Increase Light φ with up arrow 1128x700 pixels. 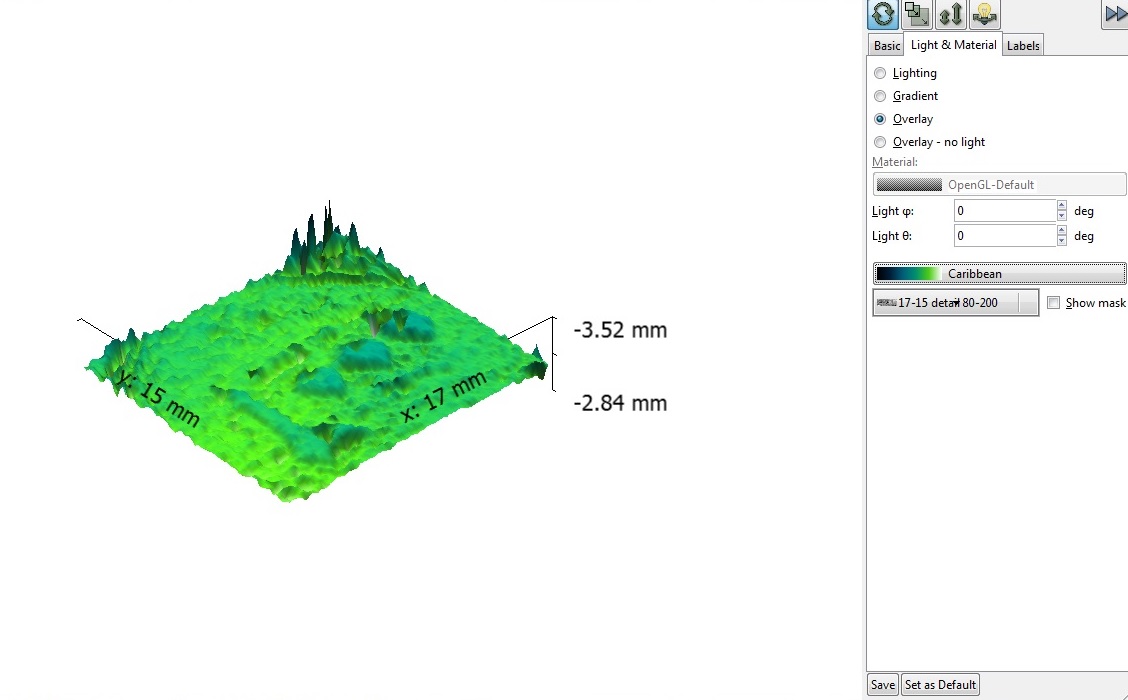coord(1062,206)
